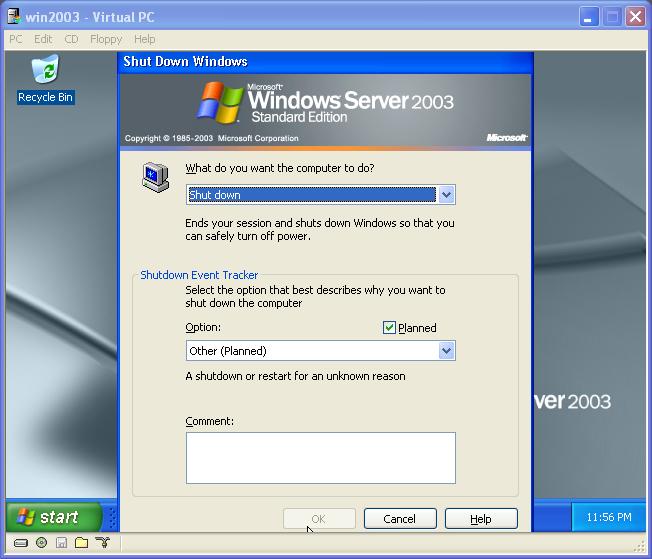Viewport: 652px width, 559px height.
Task: Open the Windows start menu
Action: click(x=53, y=517)
